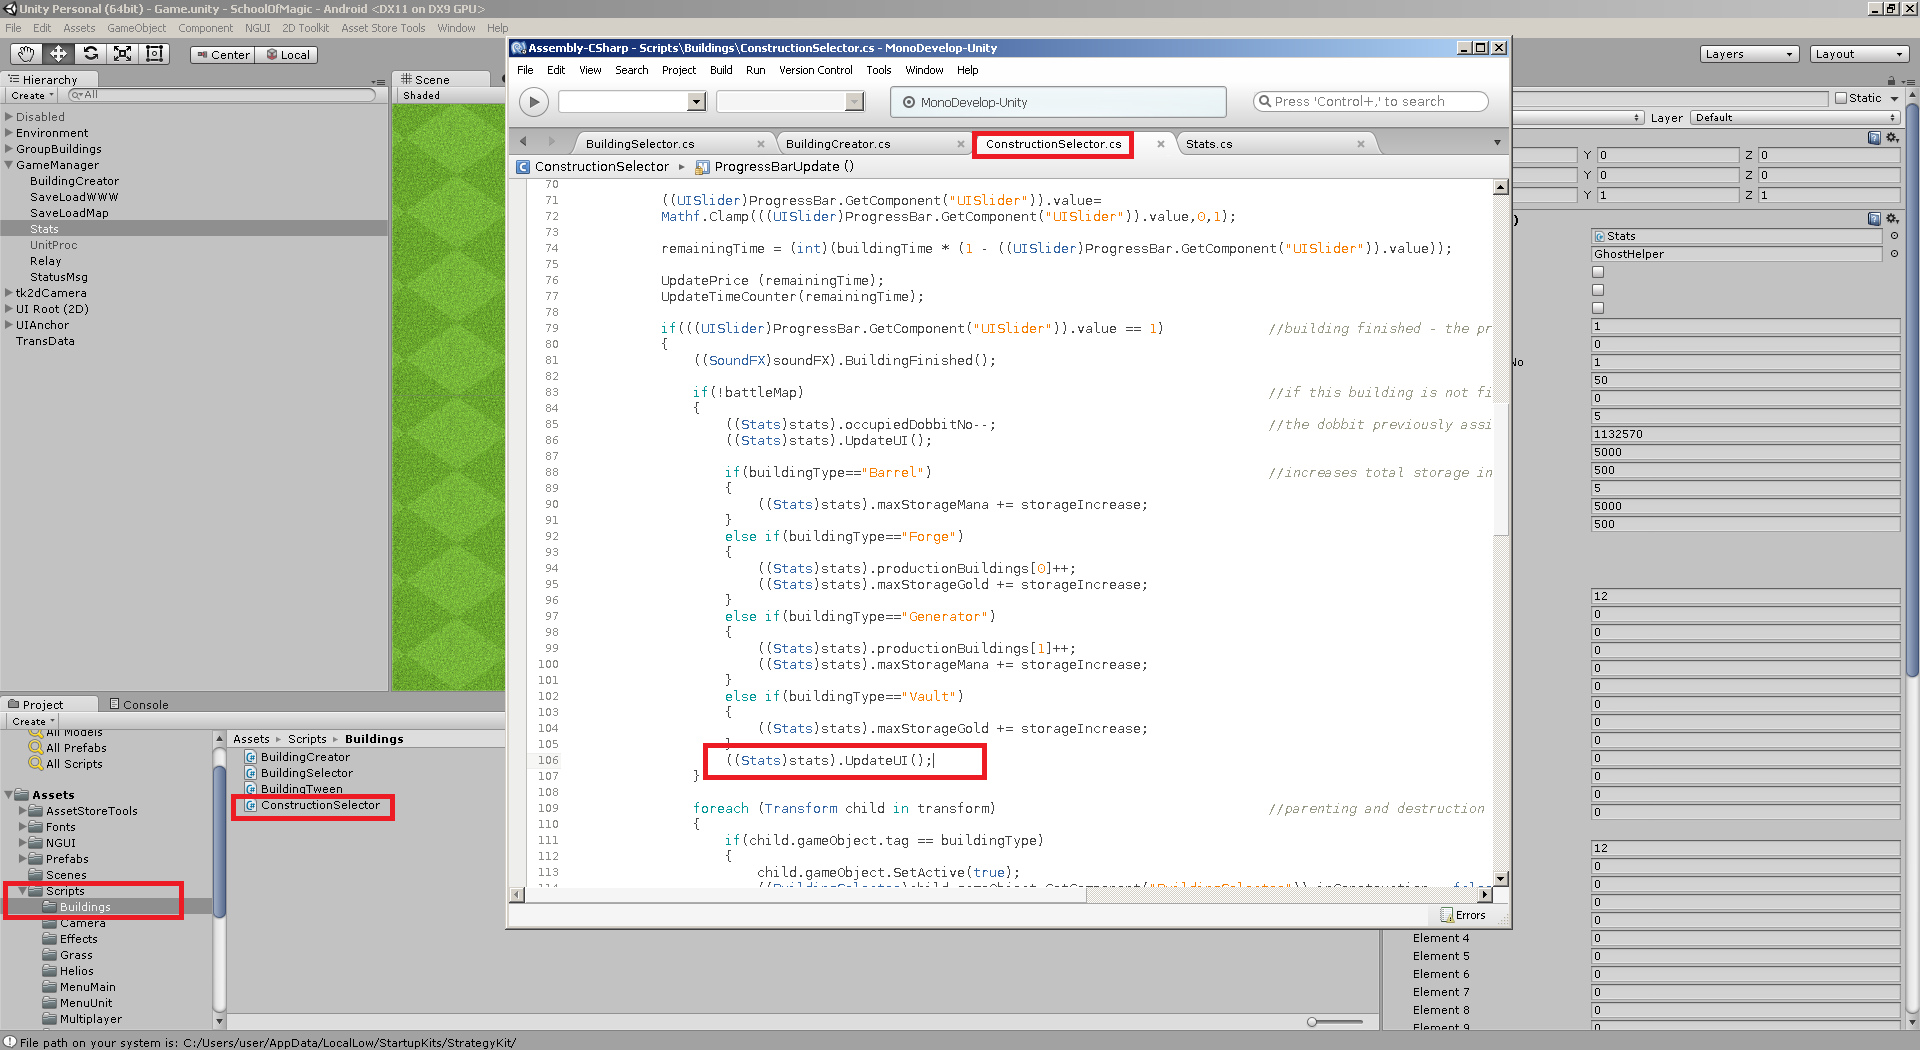
Task: Collapse the Scripts folder in Project
Action: (x=22, y=891)
